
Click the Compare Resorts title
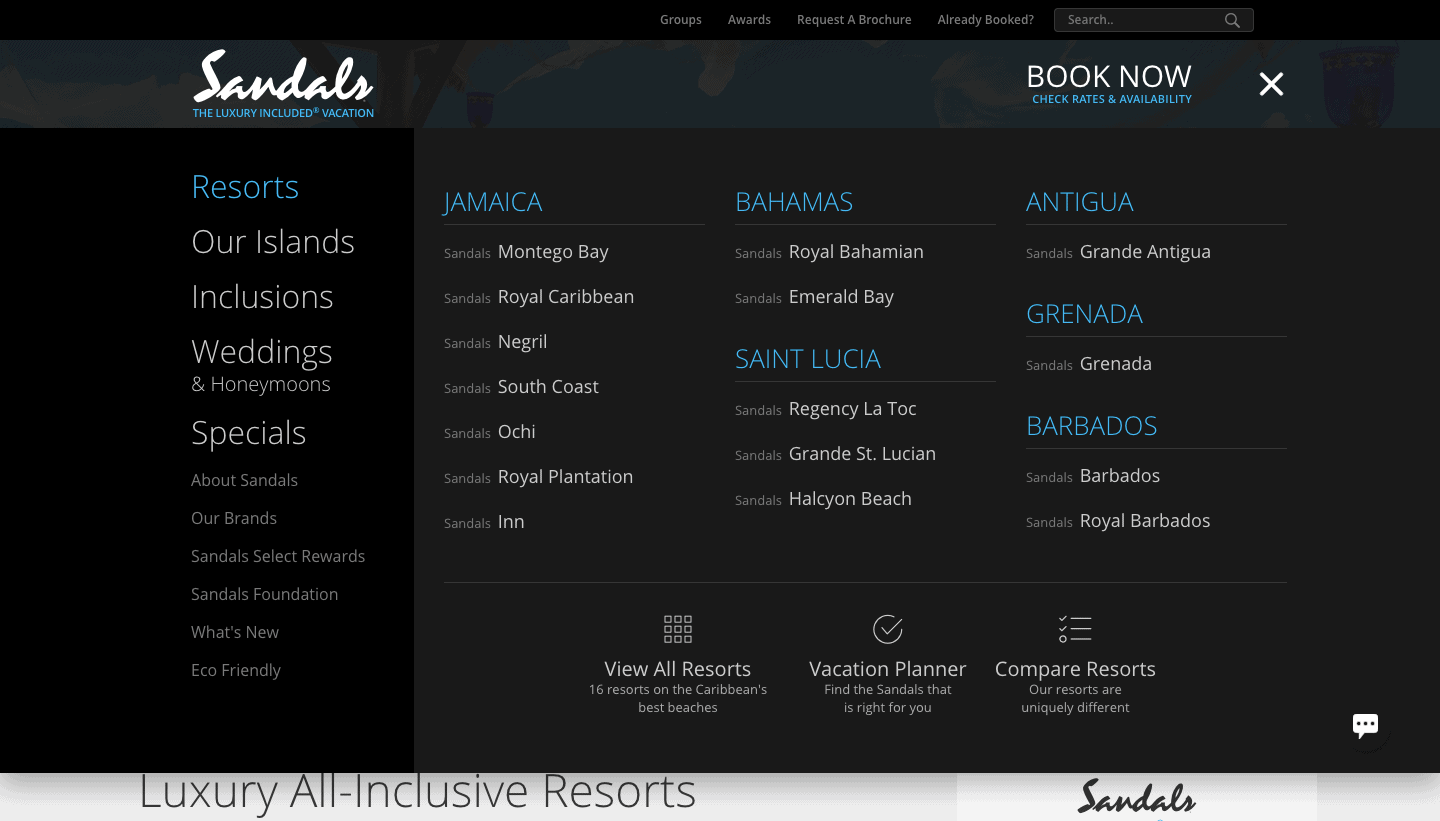pyautogui.click(x=1075, y=669)
